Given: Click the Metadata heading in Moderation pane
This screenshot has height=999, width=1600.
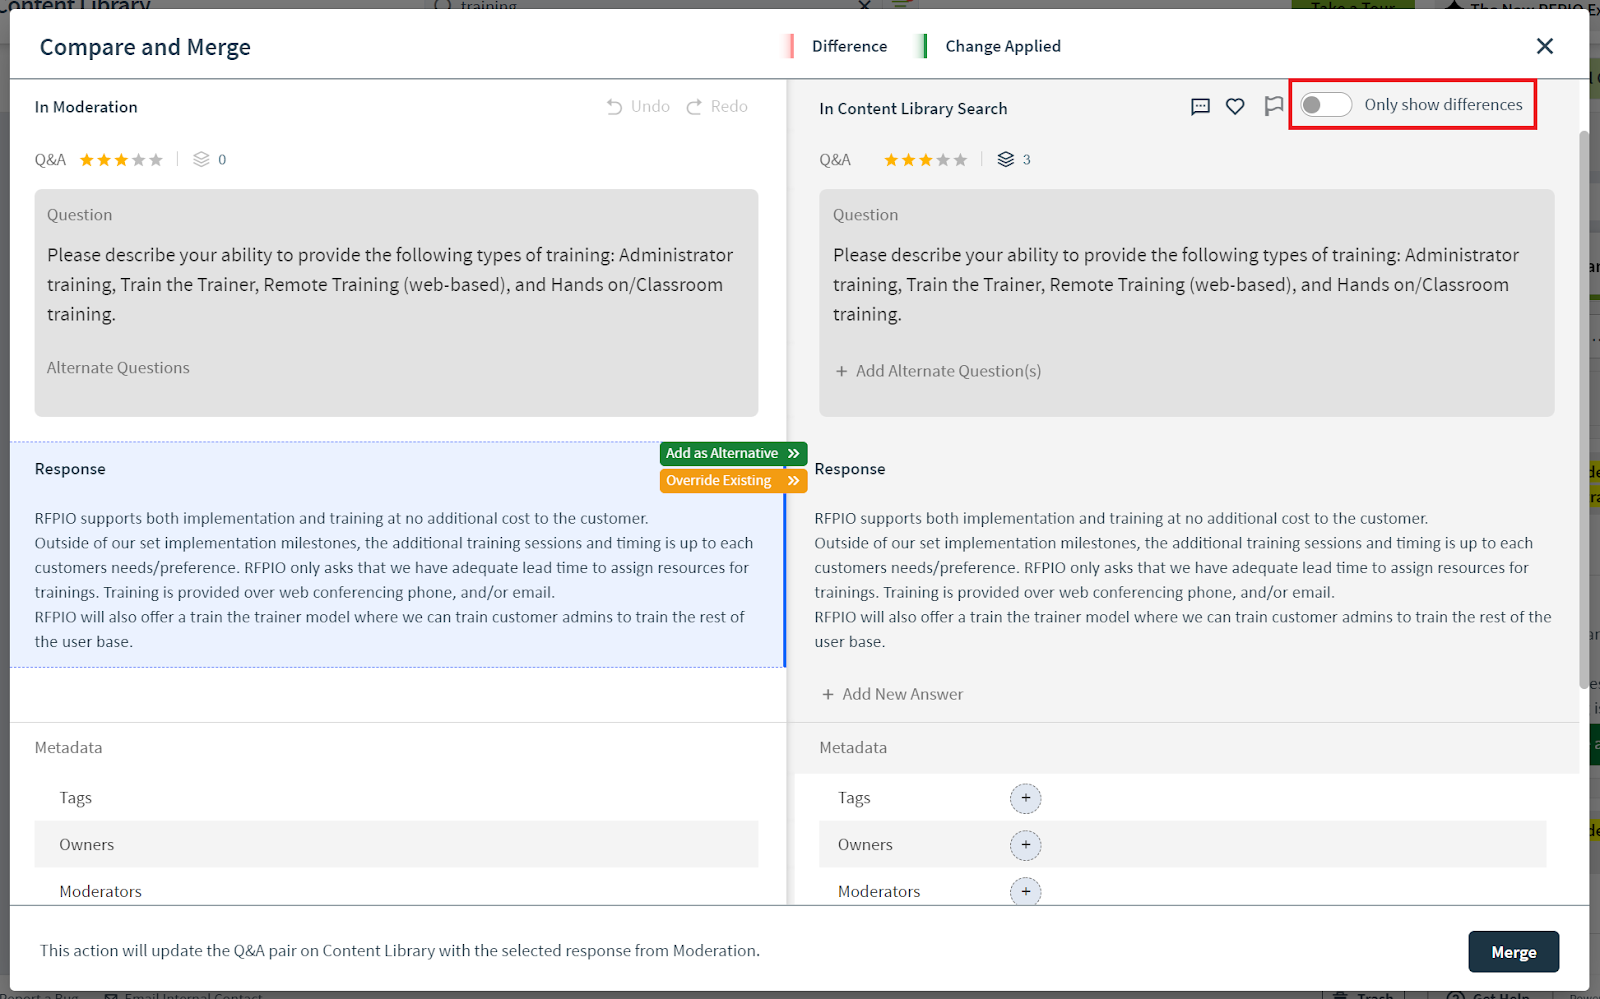Looking at the screenshot, I should click(68, 748).
